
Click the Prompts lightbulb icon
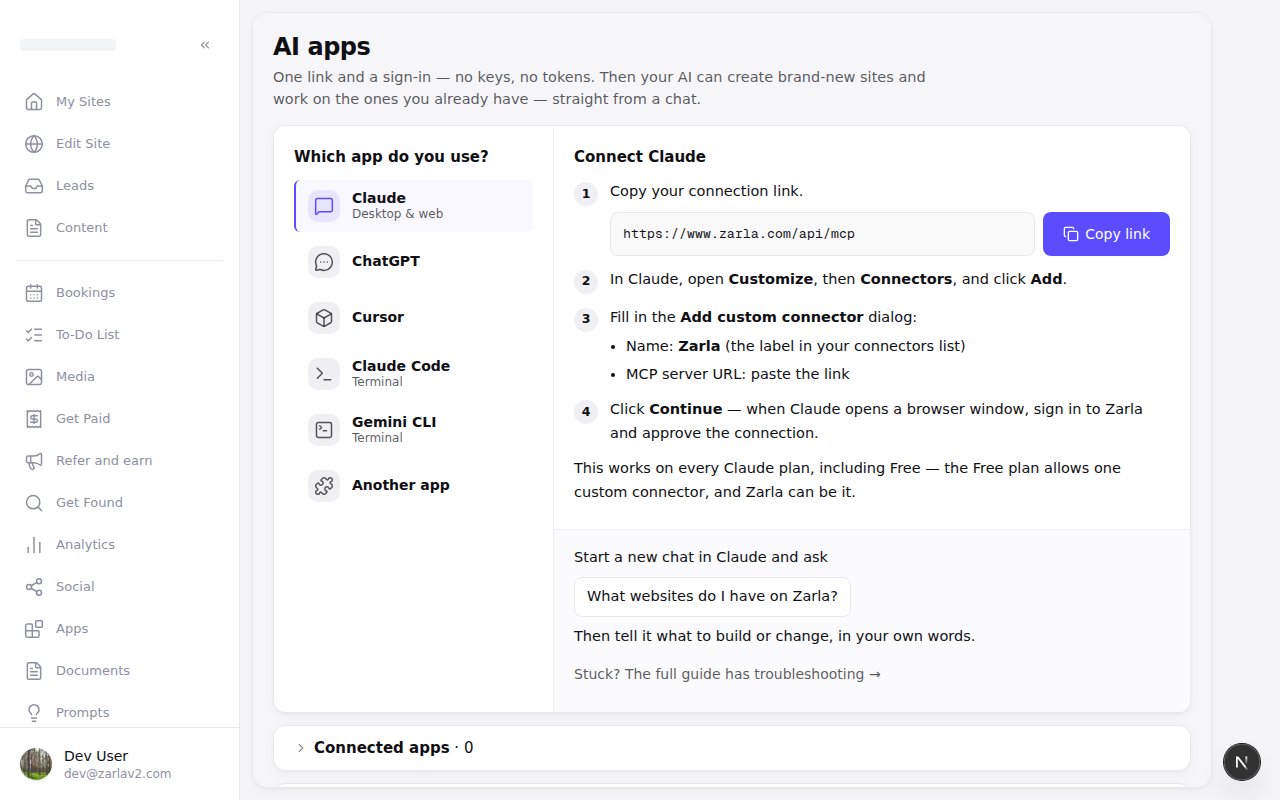click(34, 713)
